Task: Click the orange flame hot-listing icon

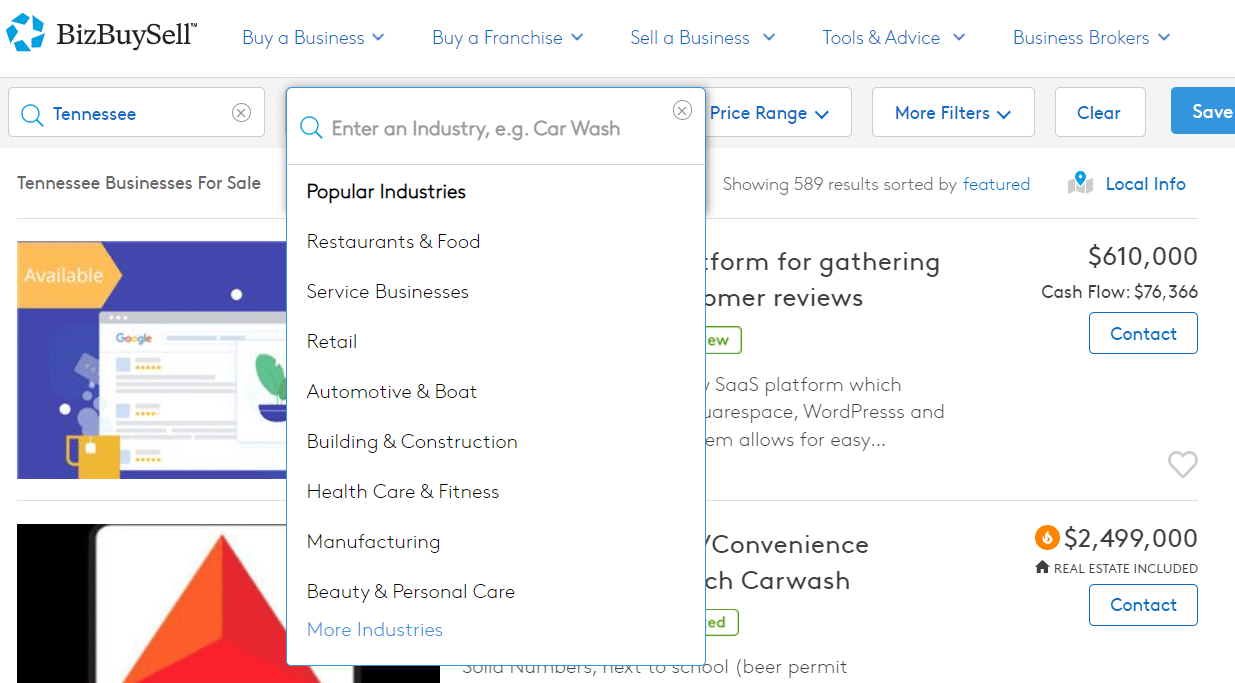Action: point(1047,538)
